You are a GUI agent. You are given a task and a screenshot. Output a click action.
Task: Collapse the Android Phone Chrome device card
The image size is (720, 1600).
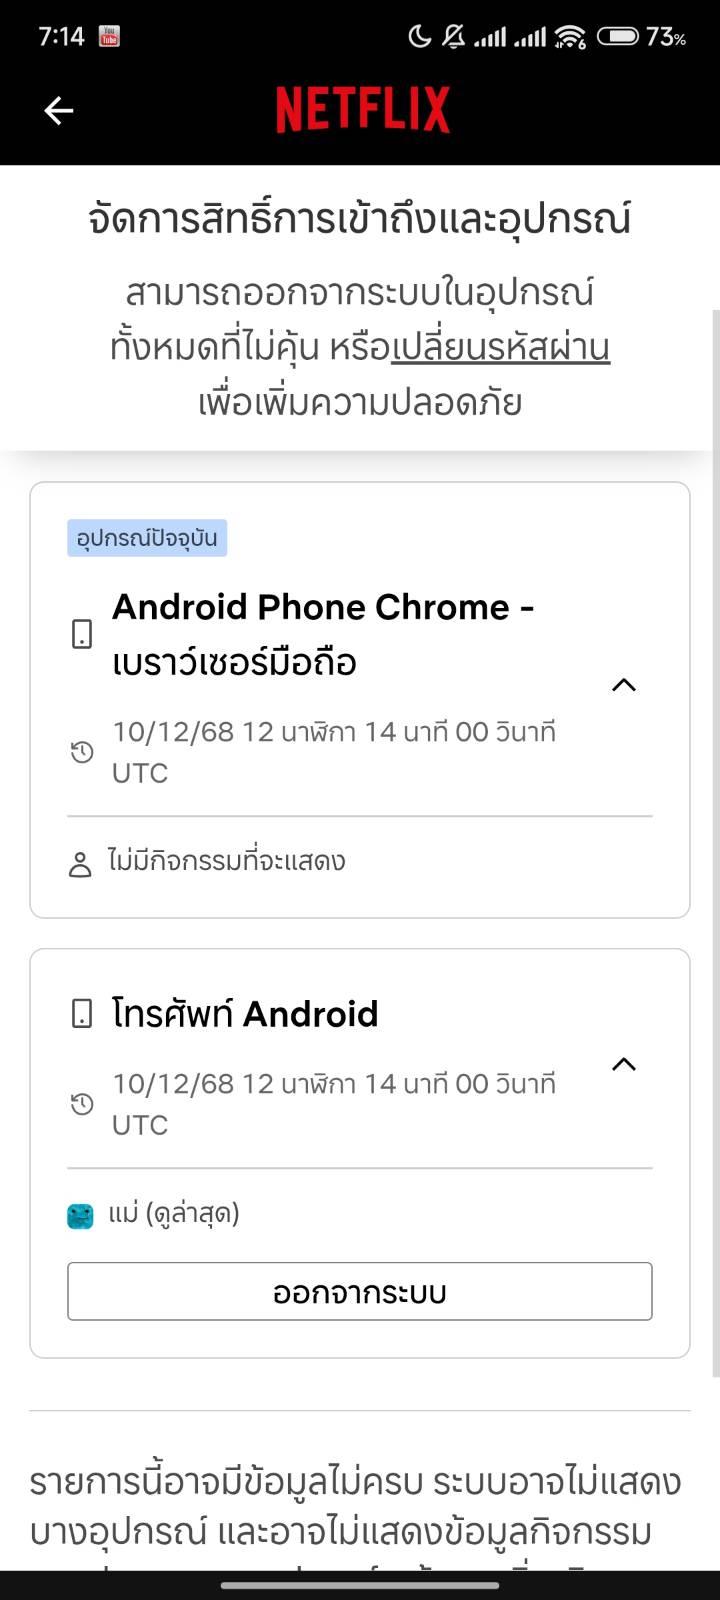click(624, 685)
